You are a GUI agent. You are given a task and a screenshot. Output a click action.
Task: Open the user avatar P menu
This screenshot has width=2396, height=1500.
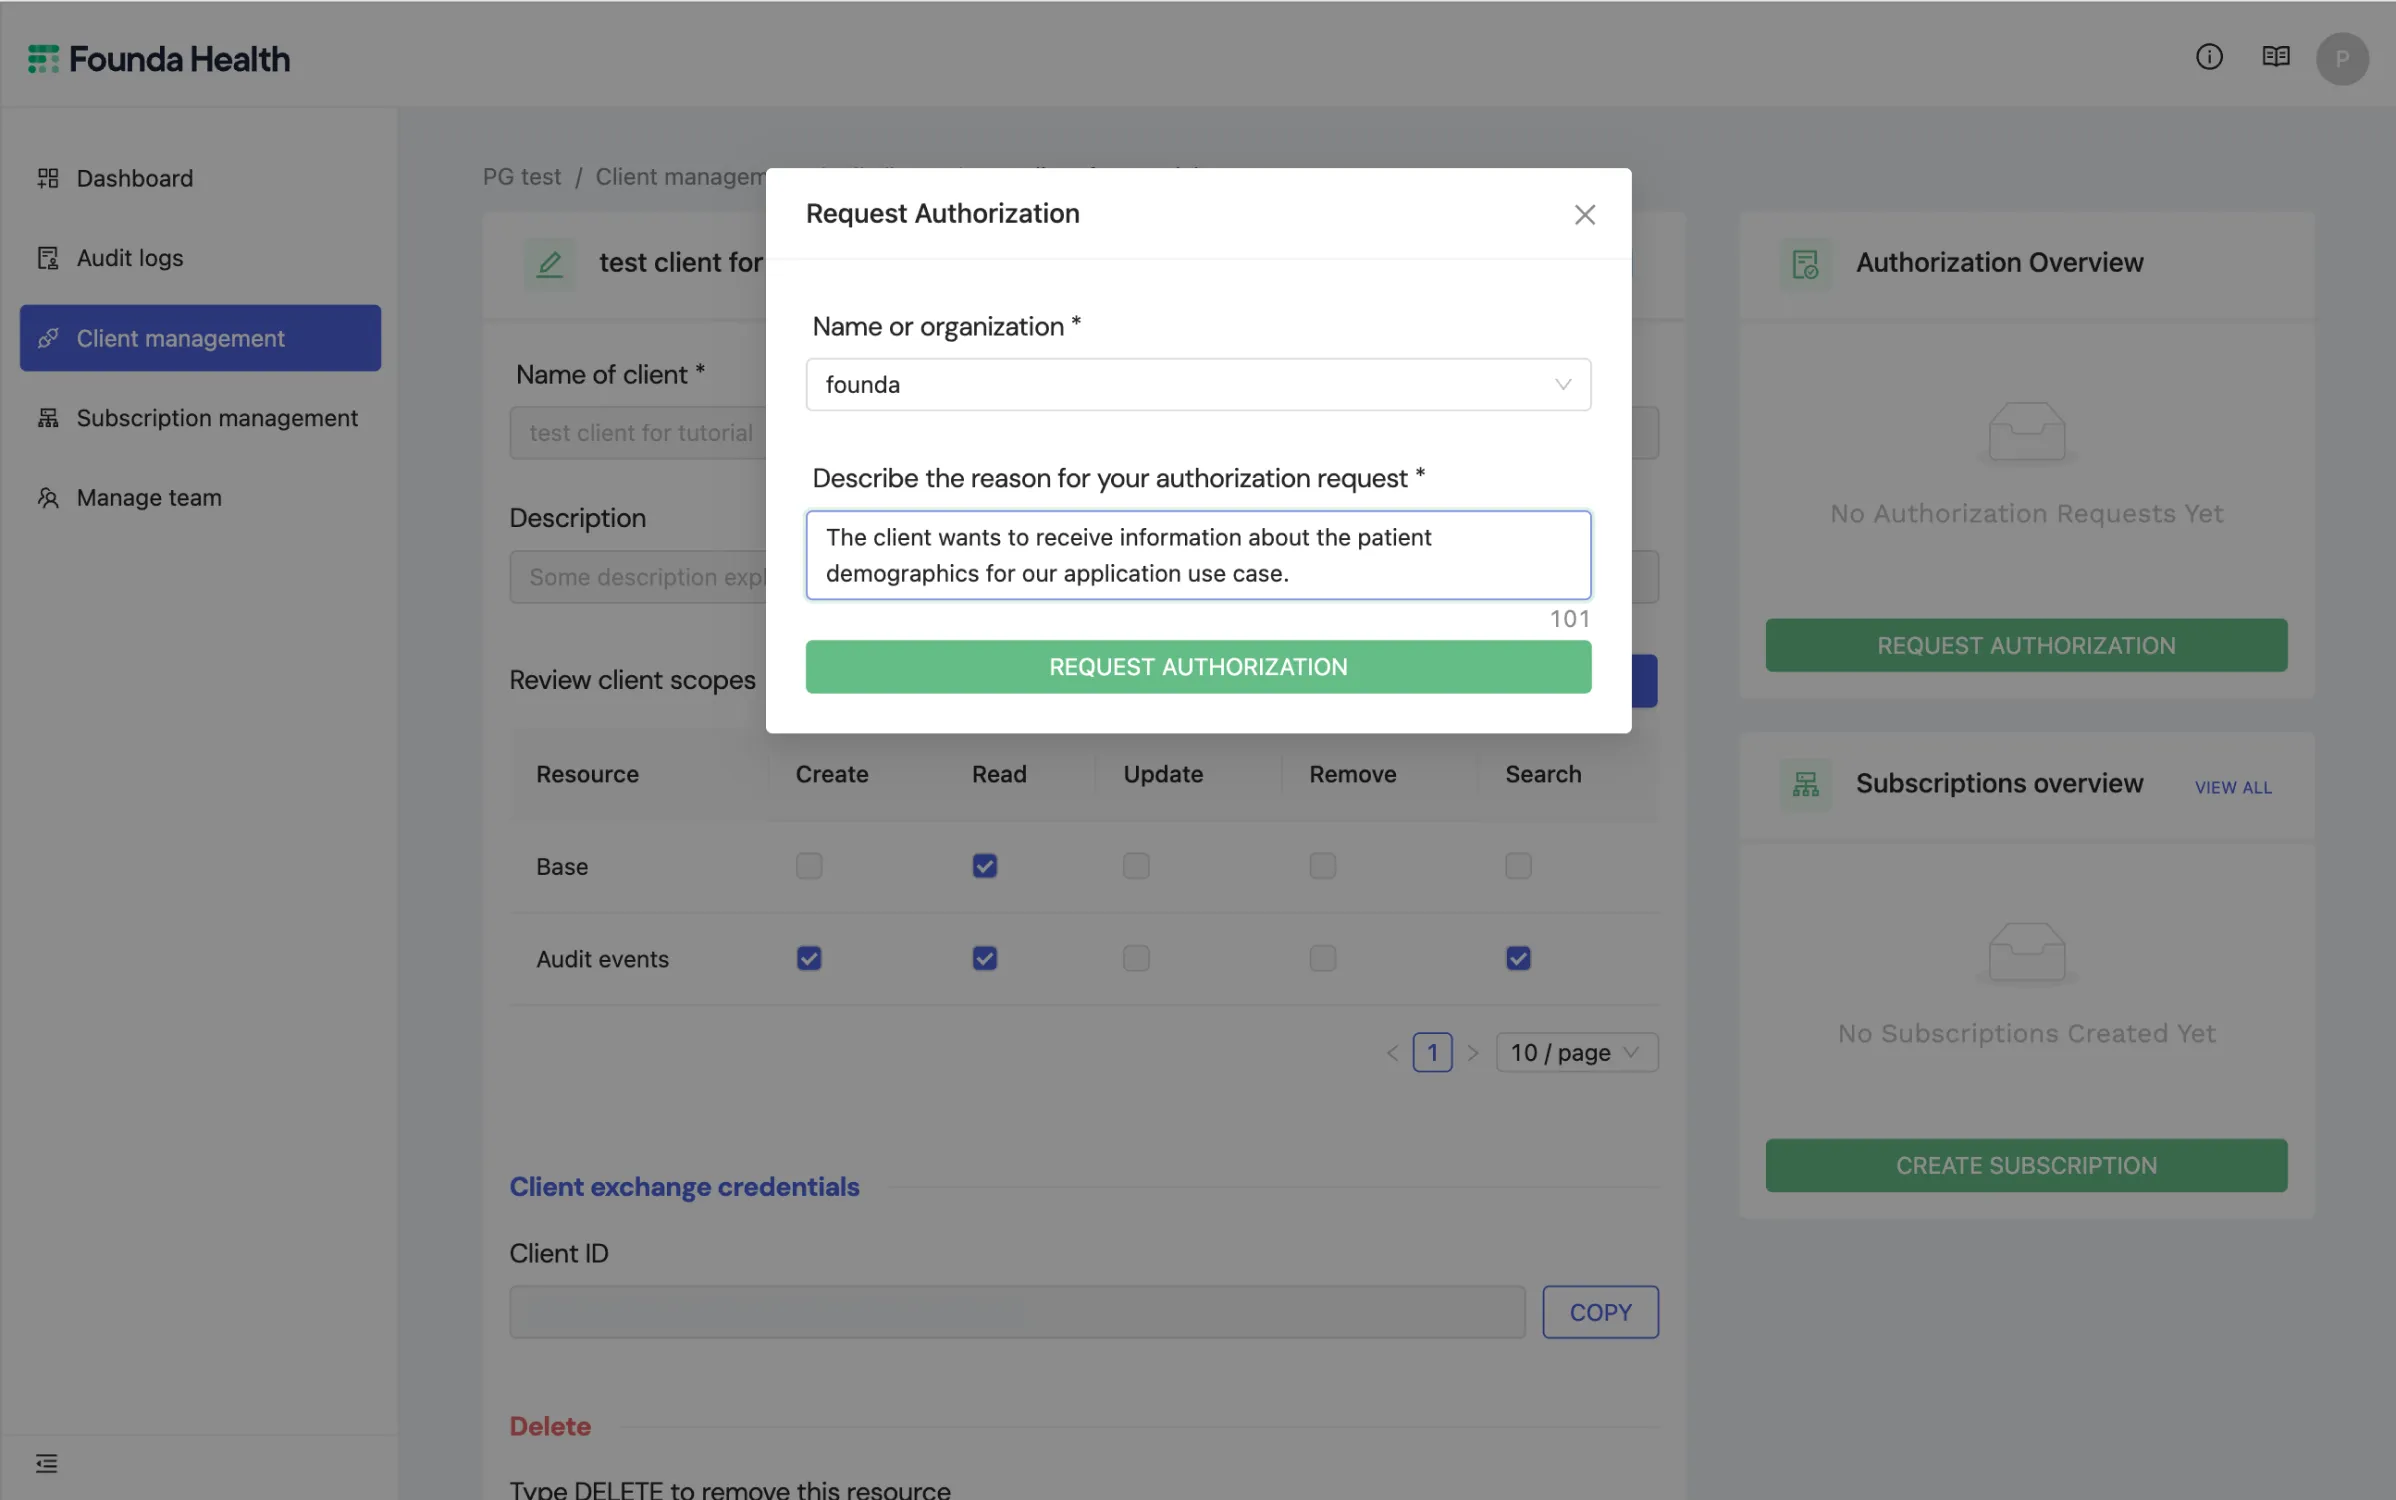(x=2342, y=59)
